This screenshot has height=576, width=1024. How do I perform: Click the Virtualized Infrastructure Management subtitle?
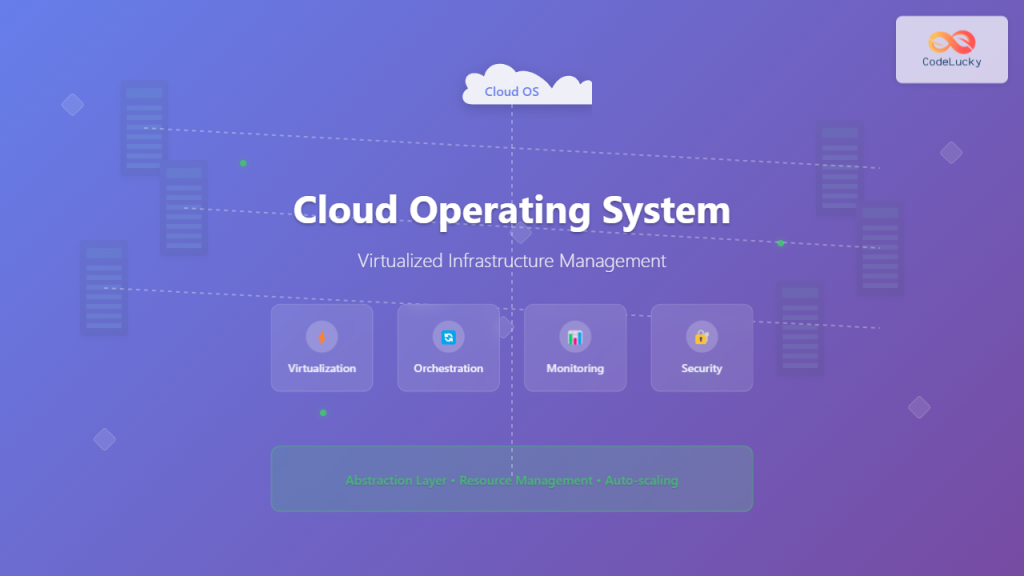click(x=511, y=261)
